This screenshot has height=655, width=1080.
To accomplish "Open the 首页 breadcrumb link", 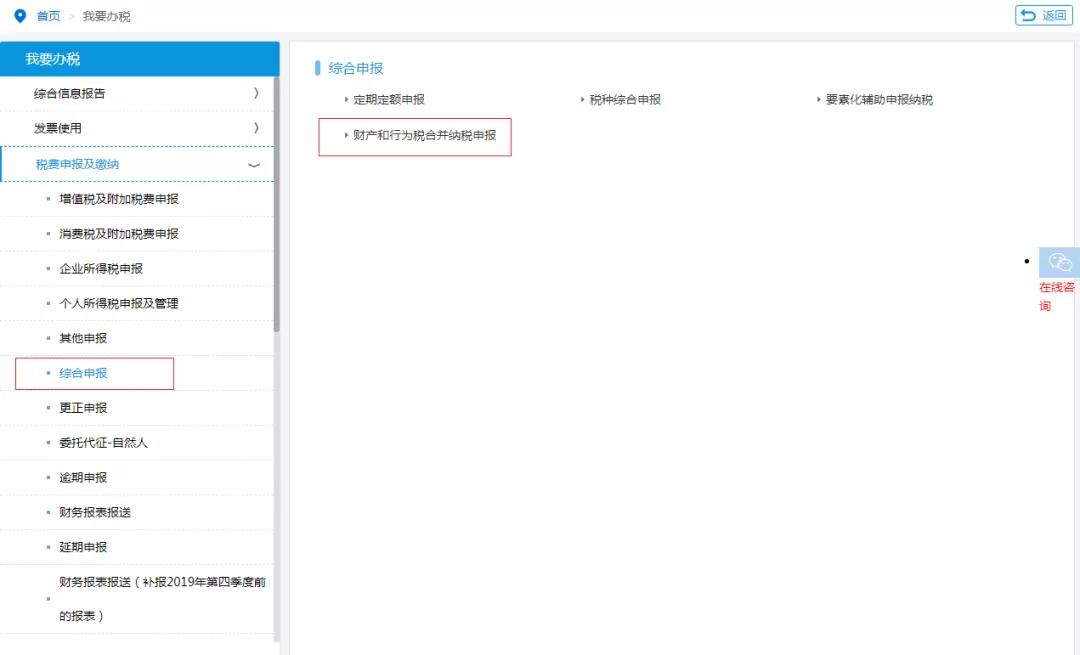I will (x=48, y=16).
